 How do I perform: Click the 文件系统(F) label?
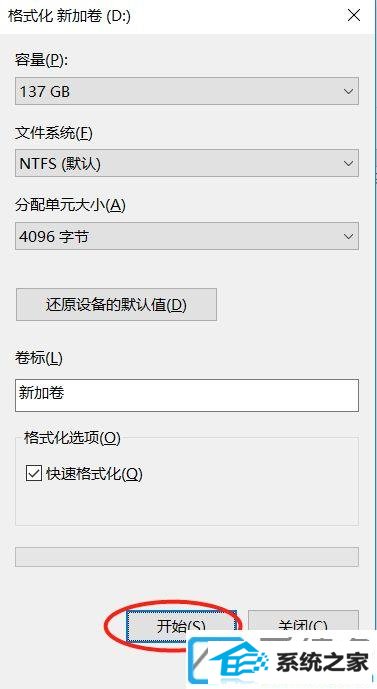point(54,133)
